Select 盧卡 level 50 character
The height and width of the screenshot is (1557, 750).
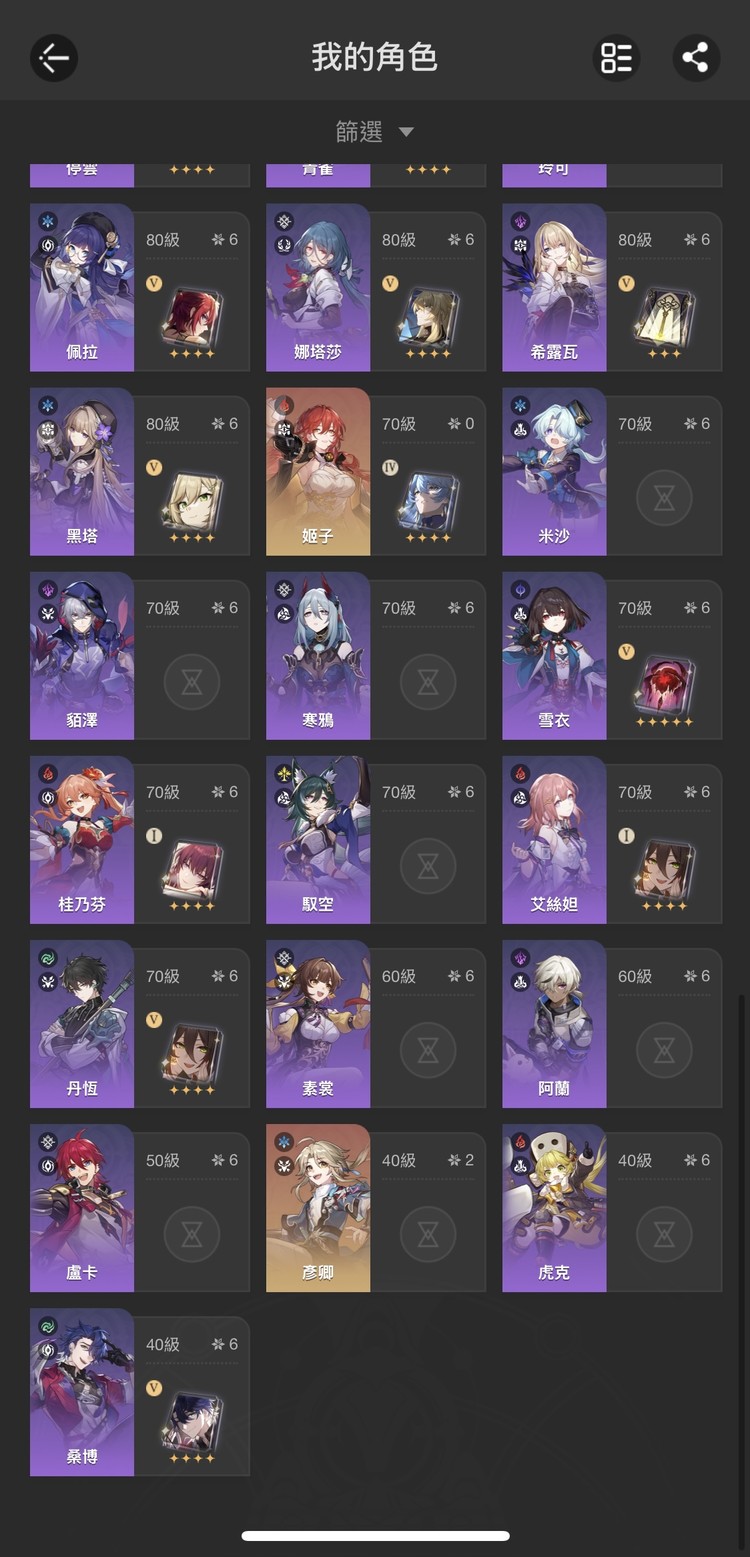click(x=140, y=1208)
